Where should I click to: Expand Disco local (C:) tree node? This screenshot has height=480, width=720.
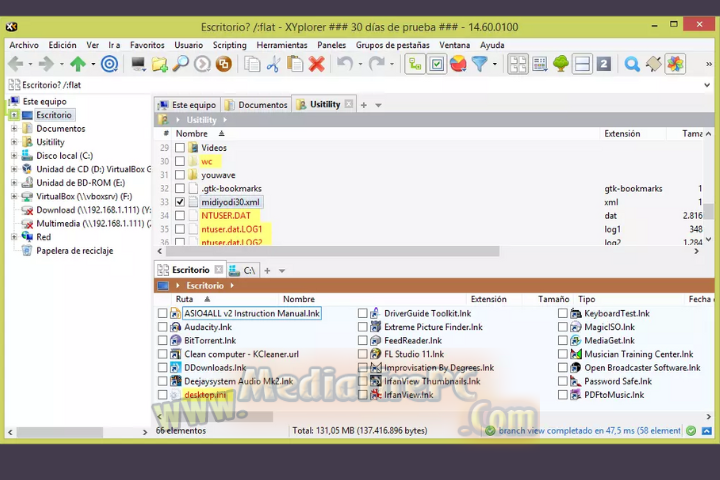[x=14, y=156]
